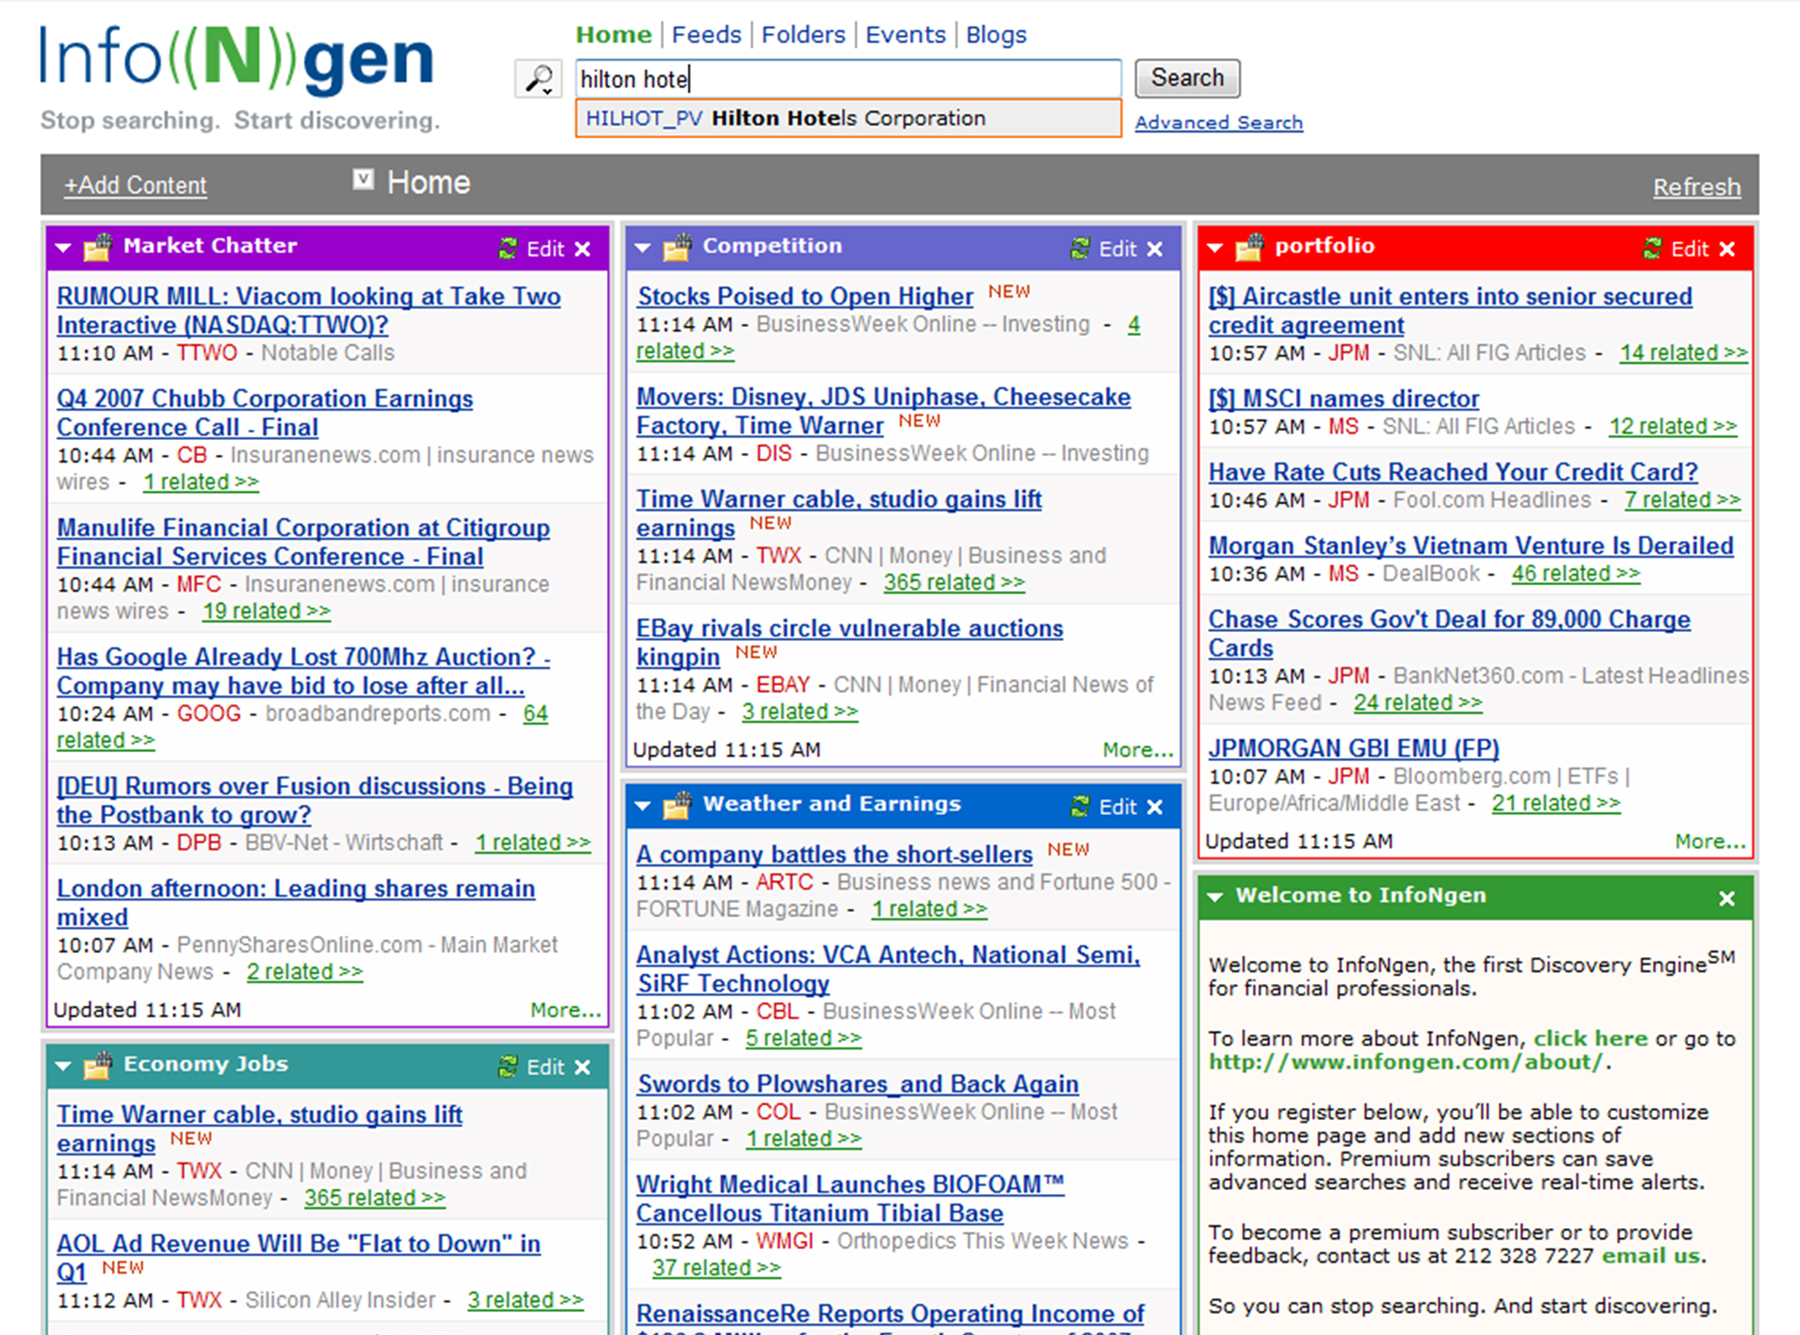Screen dimensions: 1800x1335
Task: Edit the Market Chatter panel
Action: (545, 249)
